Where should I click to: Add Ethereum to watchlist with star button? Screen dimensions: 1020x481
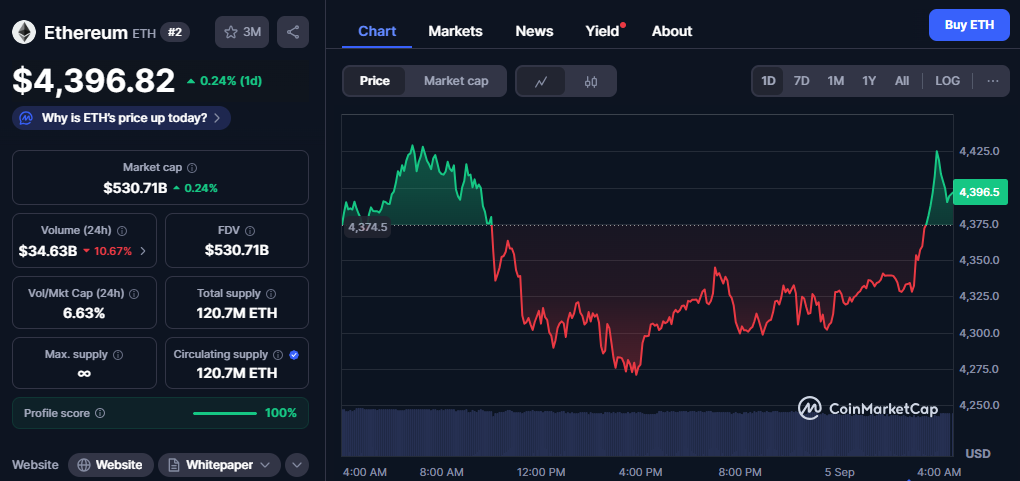point(241,32)
